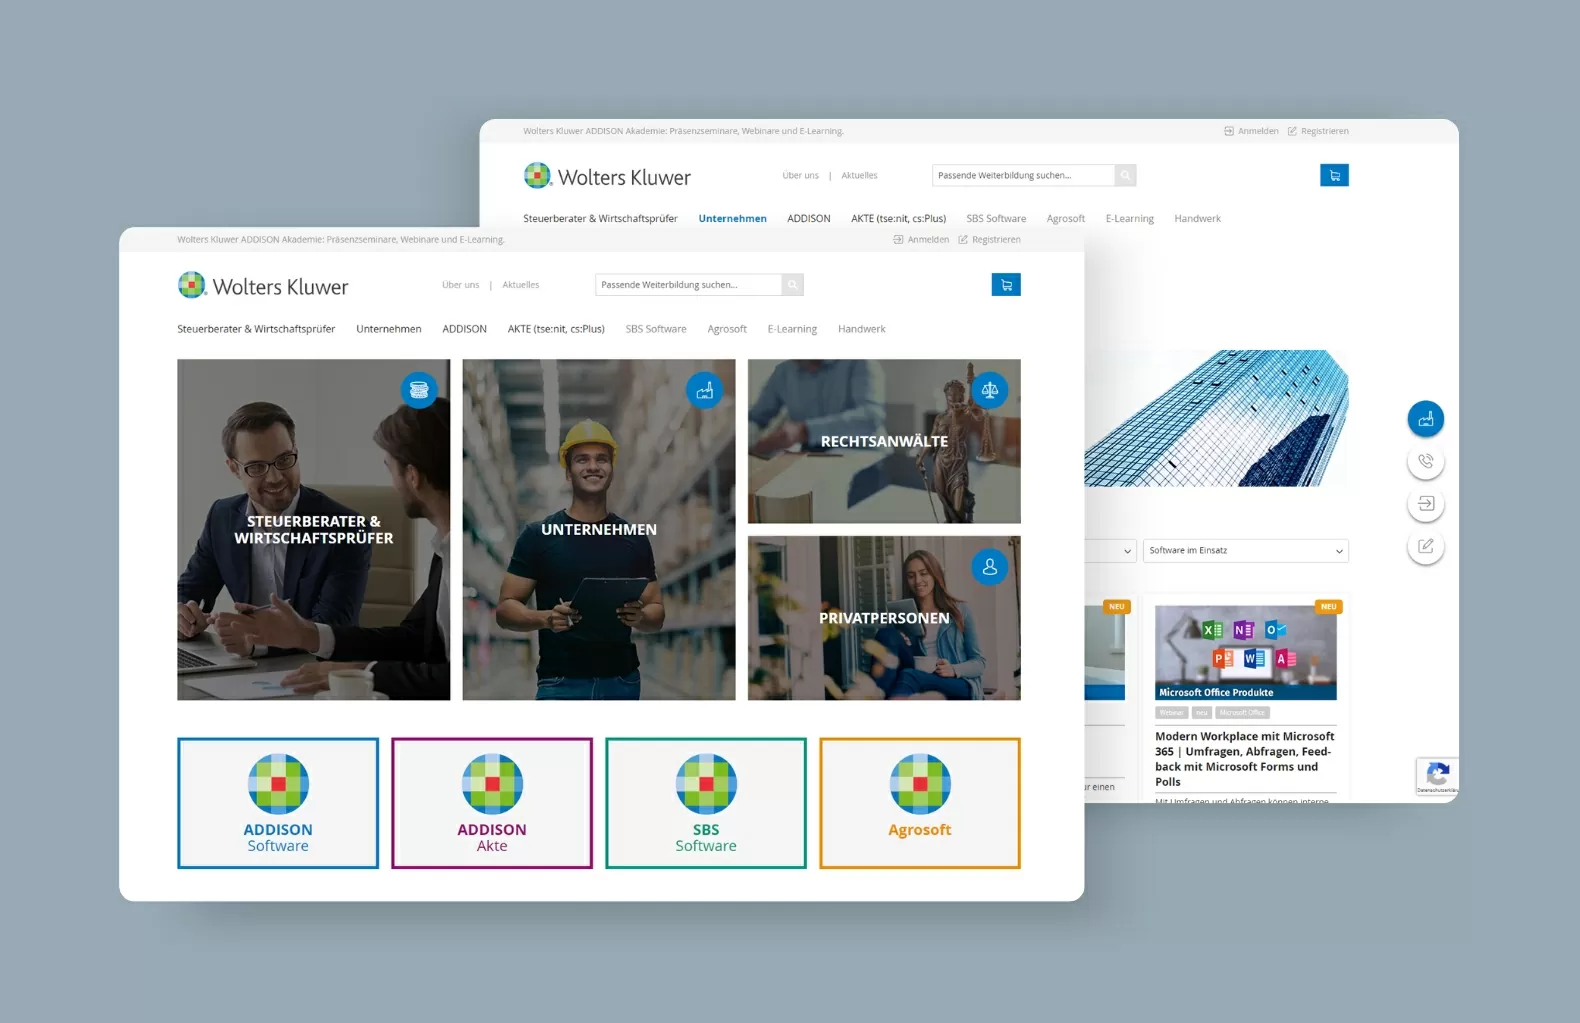Click the scales icon on Rechtsanwälte tile
Screen dimensions: 1580x1023
pos(990,390)
